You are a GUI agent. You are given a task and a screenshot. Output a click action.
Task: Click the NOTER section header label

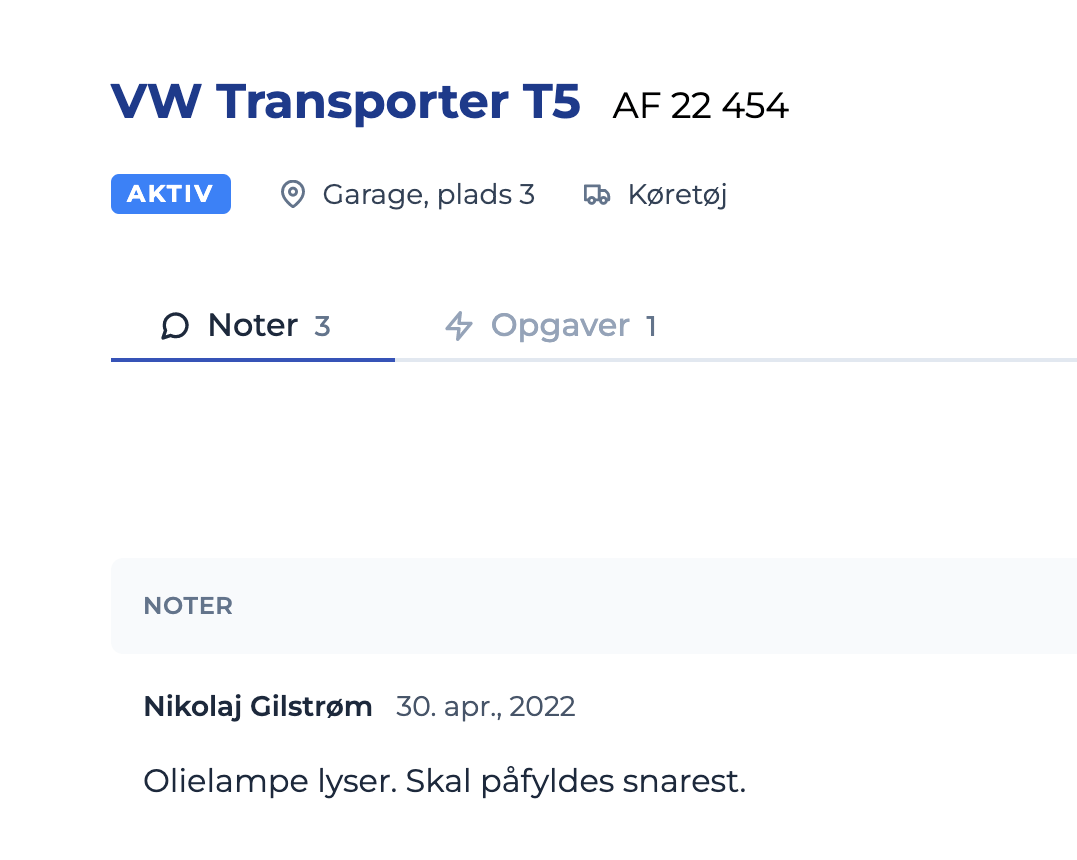coord(188,606)
